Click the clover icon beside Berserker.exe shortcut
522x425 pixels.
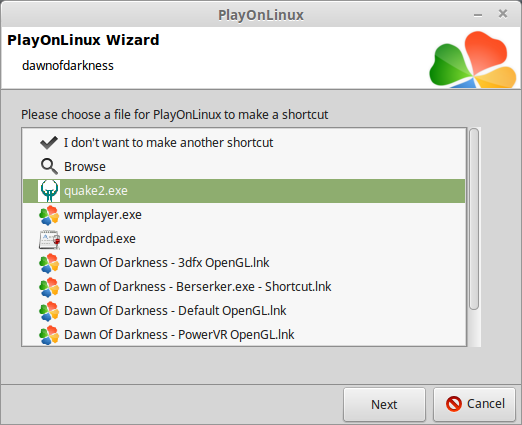49,287
